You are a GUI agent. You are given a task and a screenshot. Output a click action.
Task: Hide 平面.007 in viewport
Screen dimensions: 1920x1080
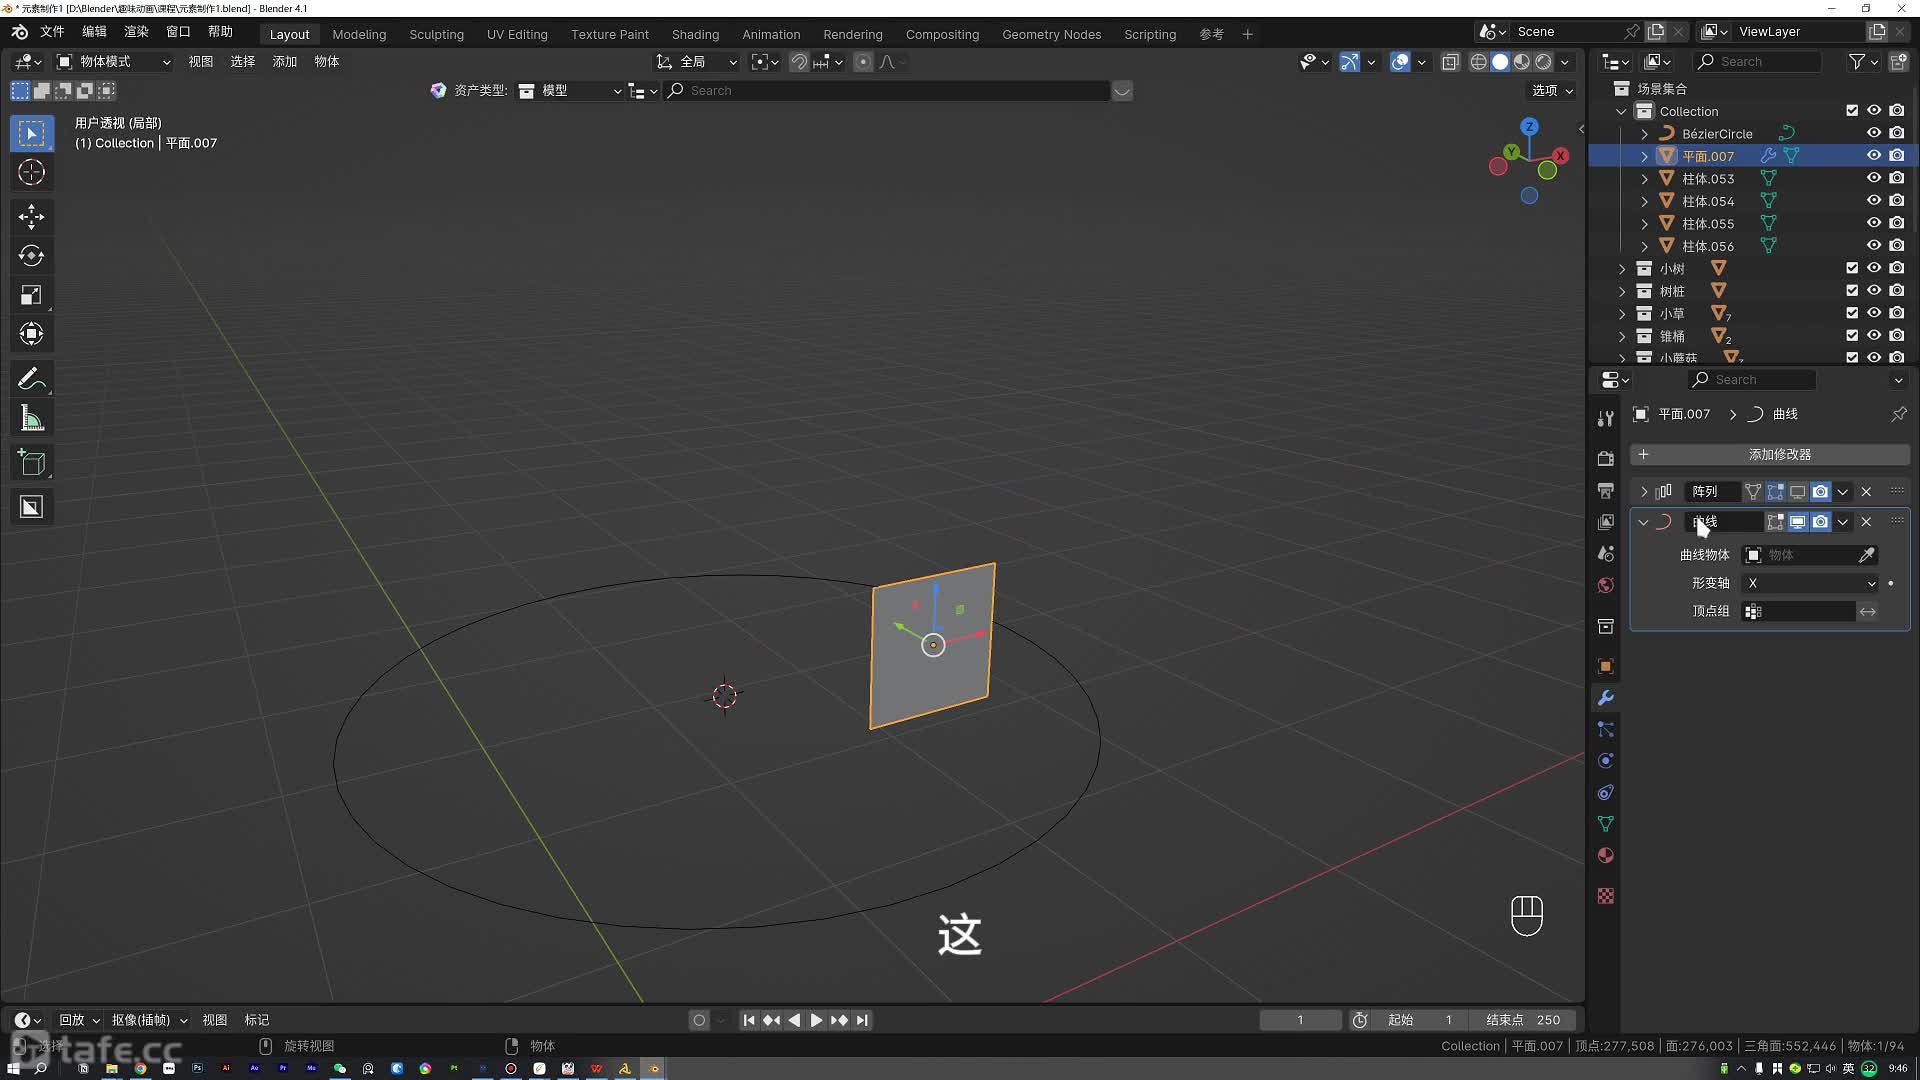pos(1874,156)
